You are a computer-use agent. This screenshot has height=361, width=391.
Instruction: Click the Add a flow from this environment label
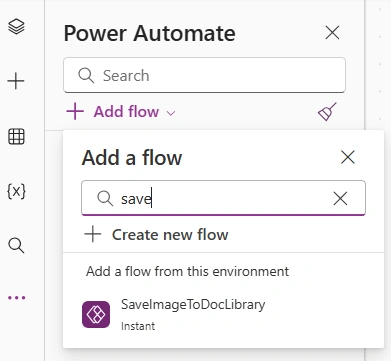pos(187,271)
